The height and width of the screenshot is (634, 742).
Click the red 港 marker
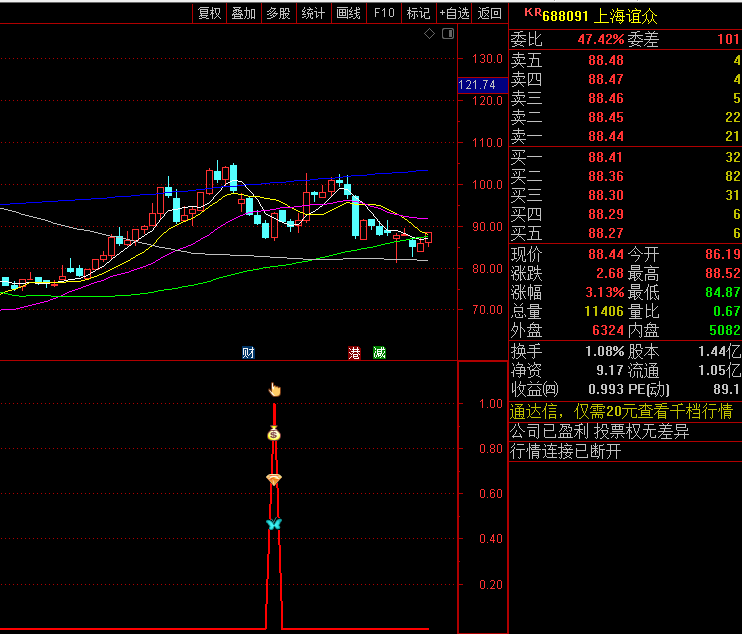(x=354, y=352)
